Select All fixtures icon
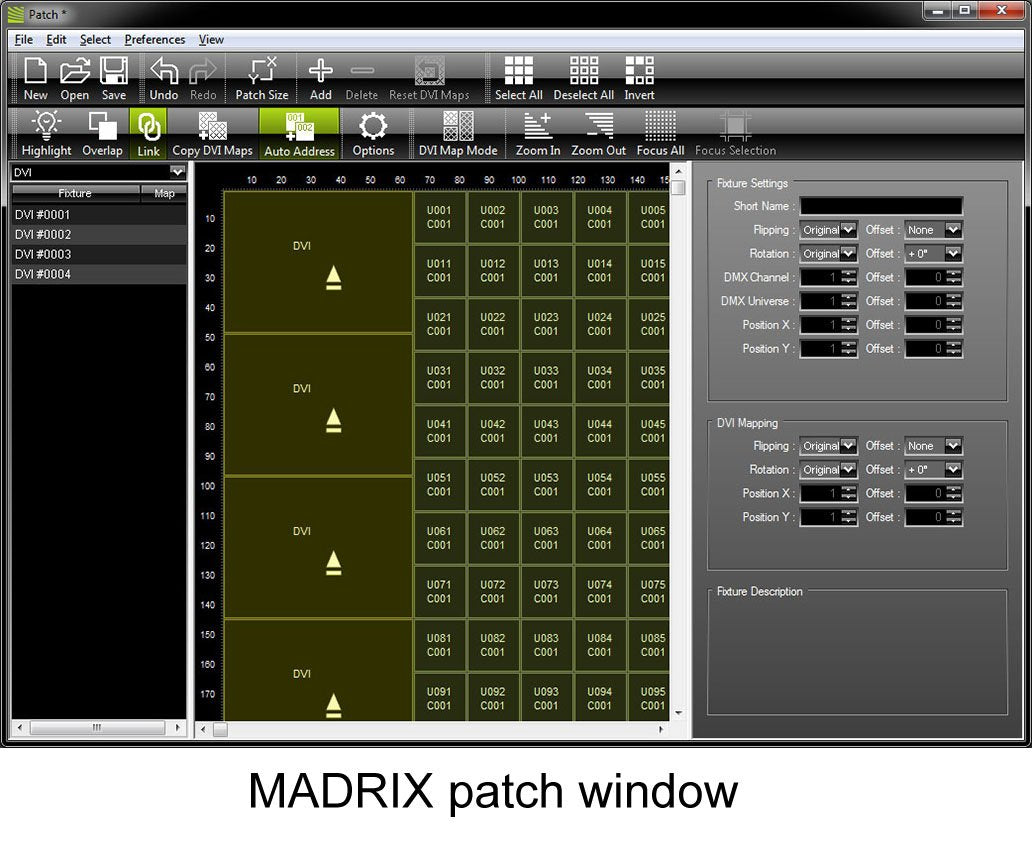The width and height of the screenshot is (1032, 845). [x=519, y=78]
